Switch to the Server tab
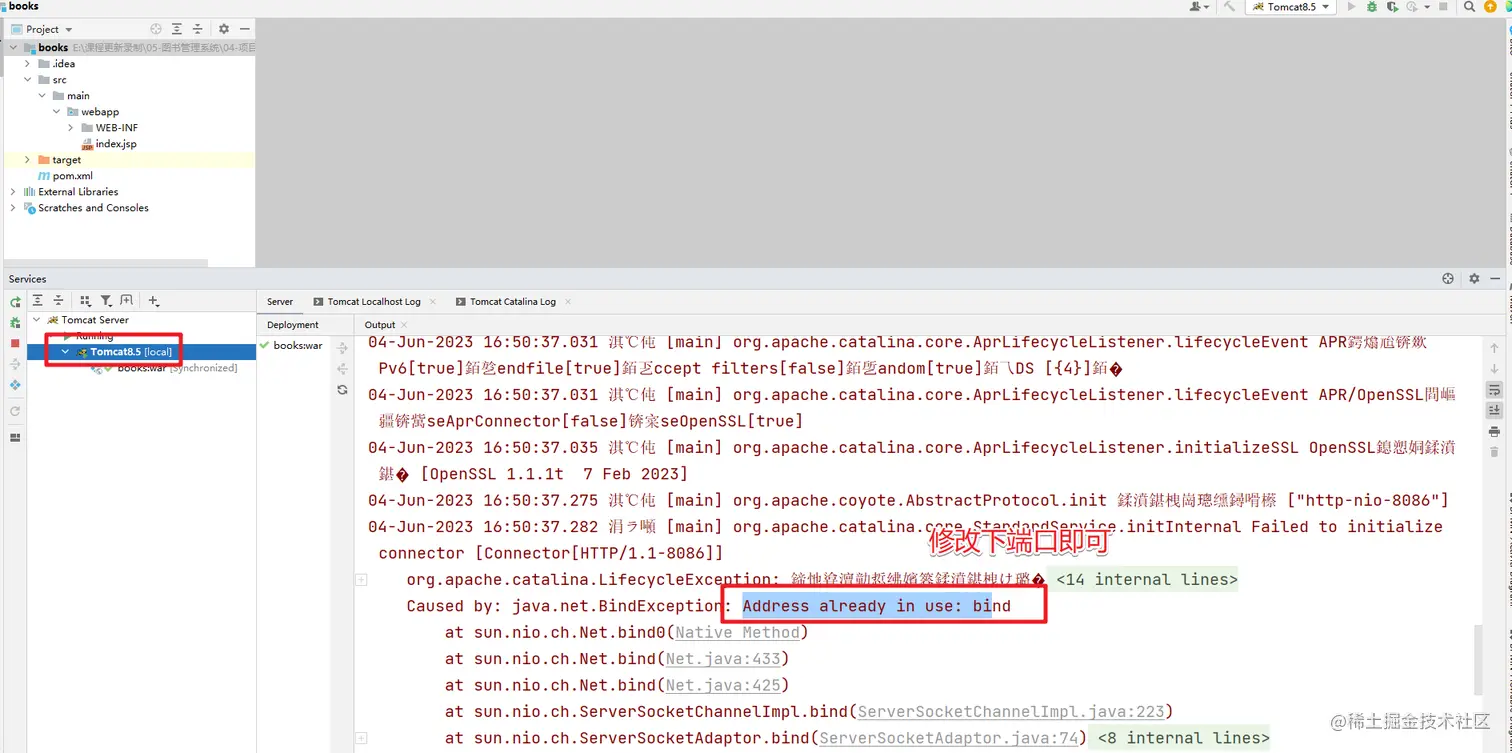1512x753 pixels. point(280,301)
